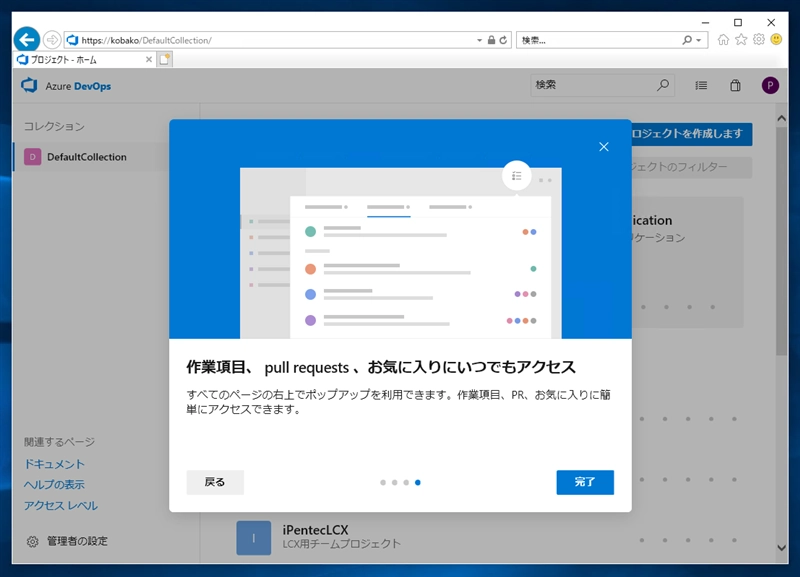
Task: Click the 管理者の設定 gear icon
Action: click(32, 541)
